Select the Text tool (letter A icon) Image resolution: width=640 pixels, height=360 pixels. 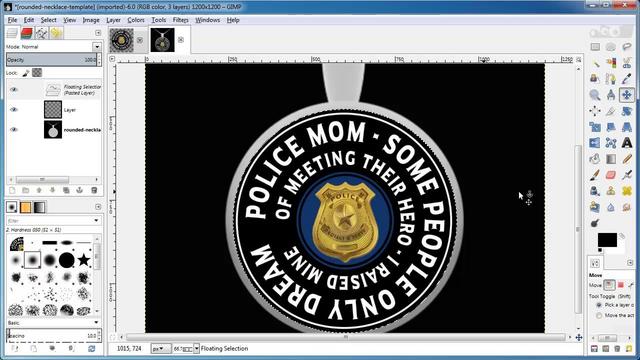pos(627,143)
